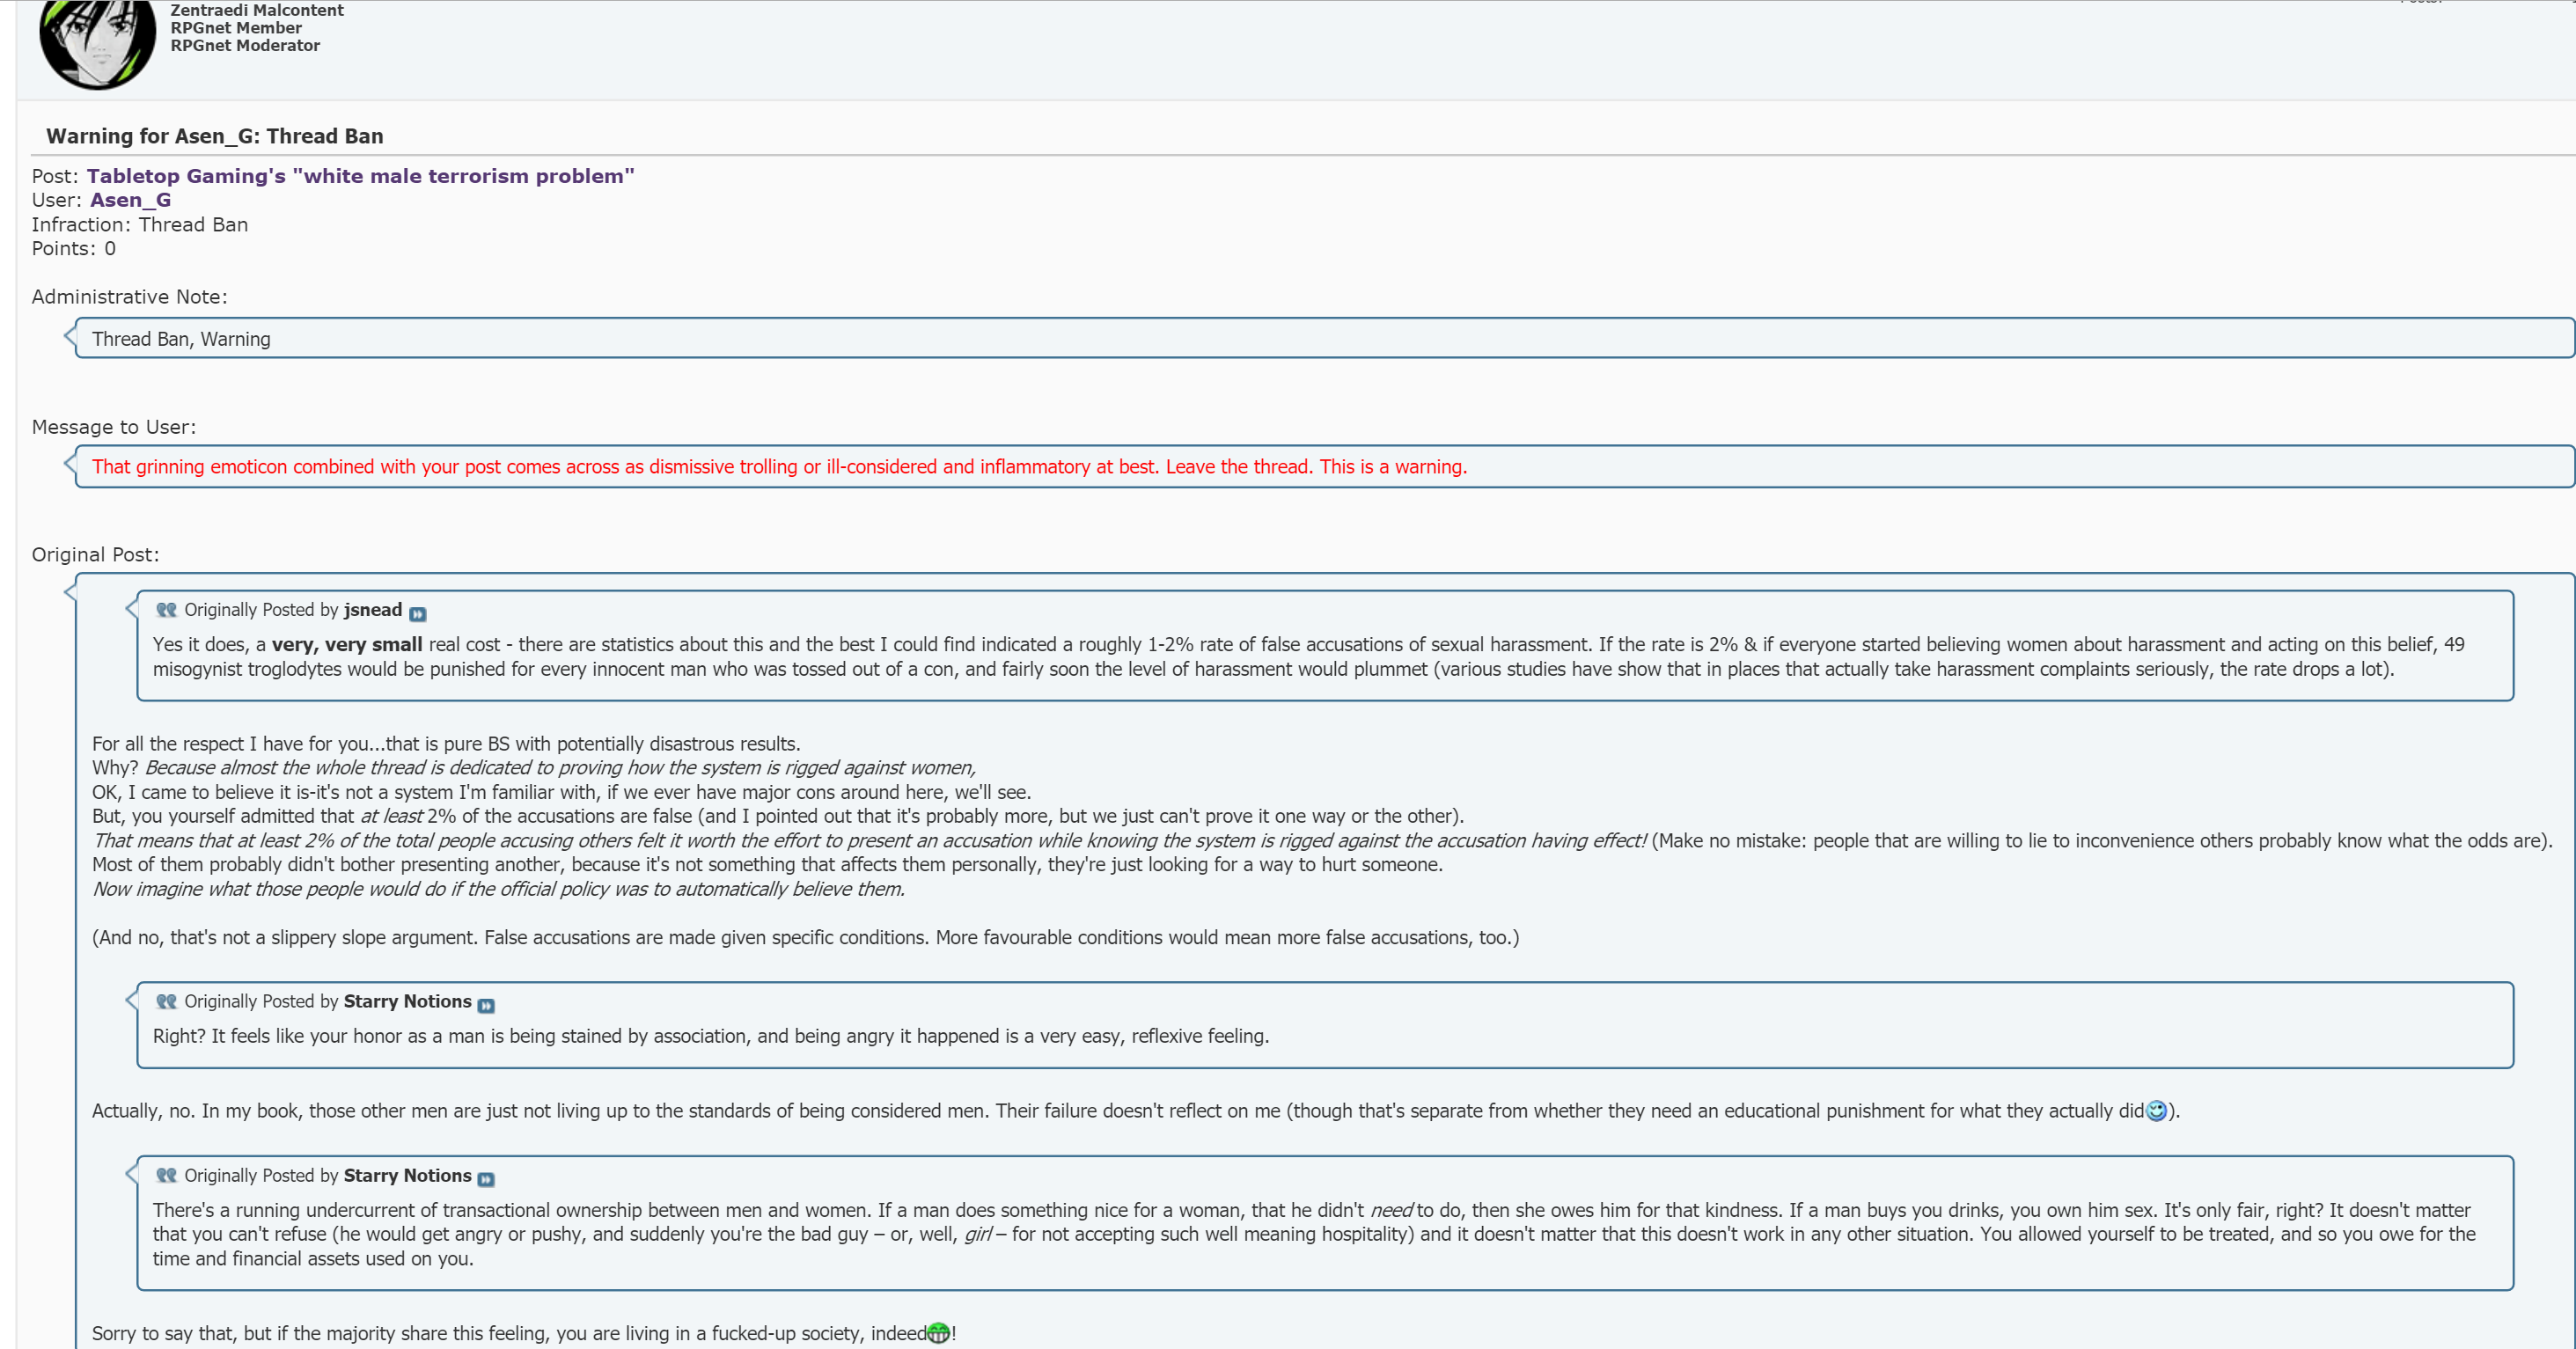Click the heading "Warning for Asen_G: Thread Ban"
The image size is (2576, 1349).
(215, 136)
